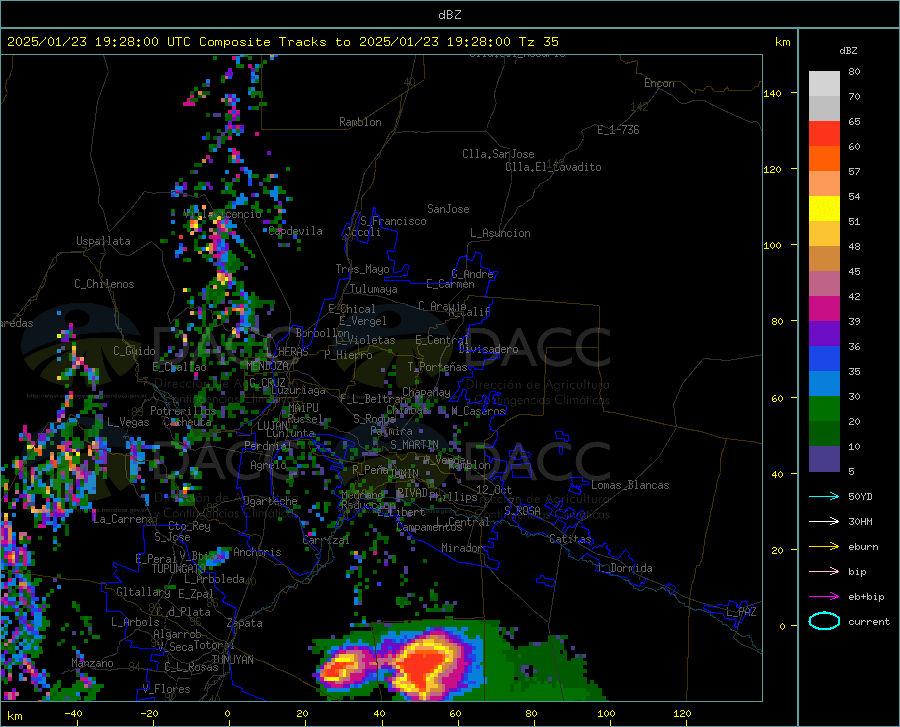Click the Clla.SanJose location label
900x727 pixels.
click(x=498, y=154)
